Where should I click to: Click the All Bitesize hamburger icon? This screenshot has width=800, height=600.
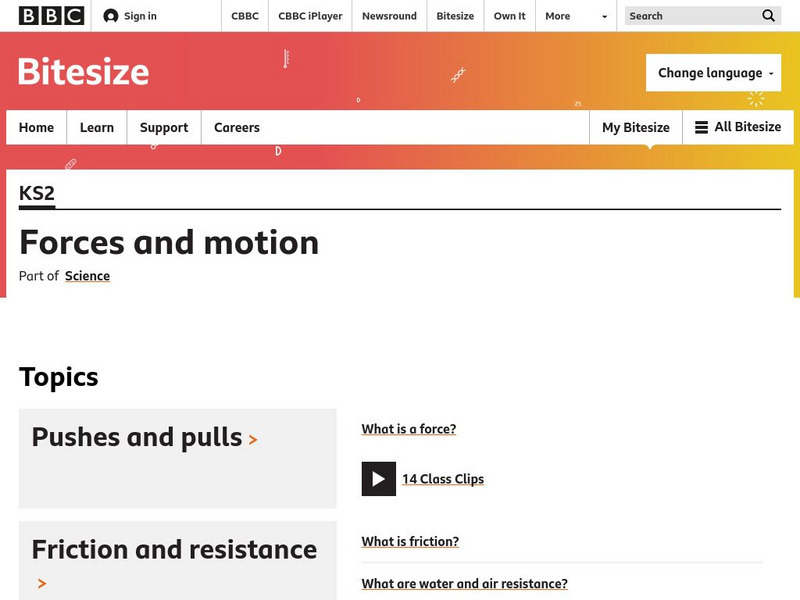[701, 127]
